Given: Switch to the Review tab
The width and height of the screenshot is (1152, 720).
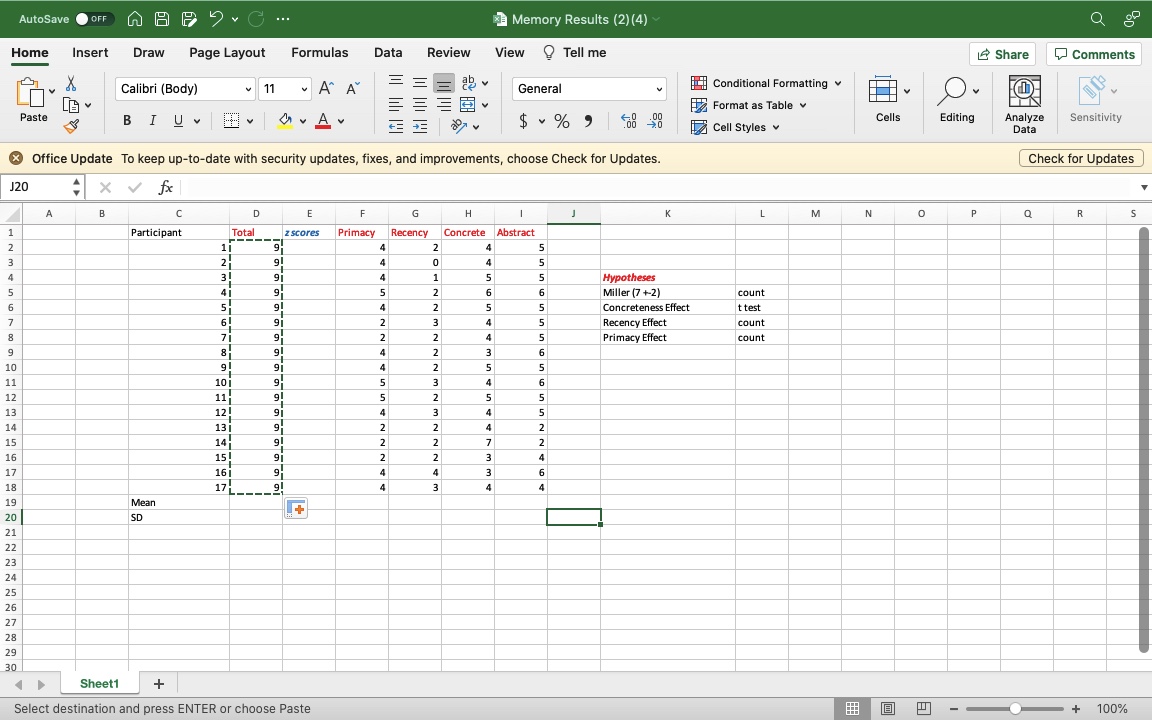Looking at the screenshot, I should click(x=448, y=52).
